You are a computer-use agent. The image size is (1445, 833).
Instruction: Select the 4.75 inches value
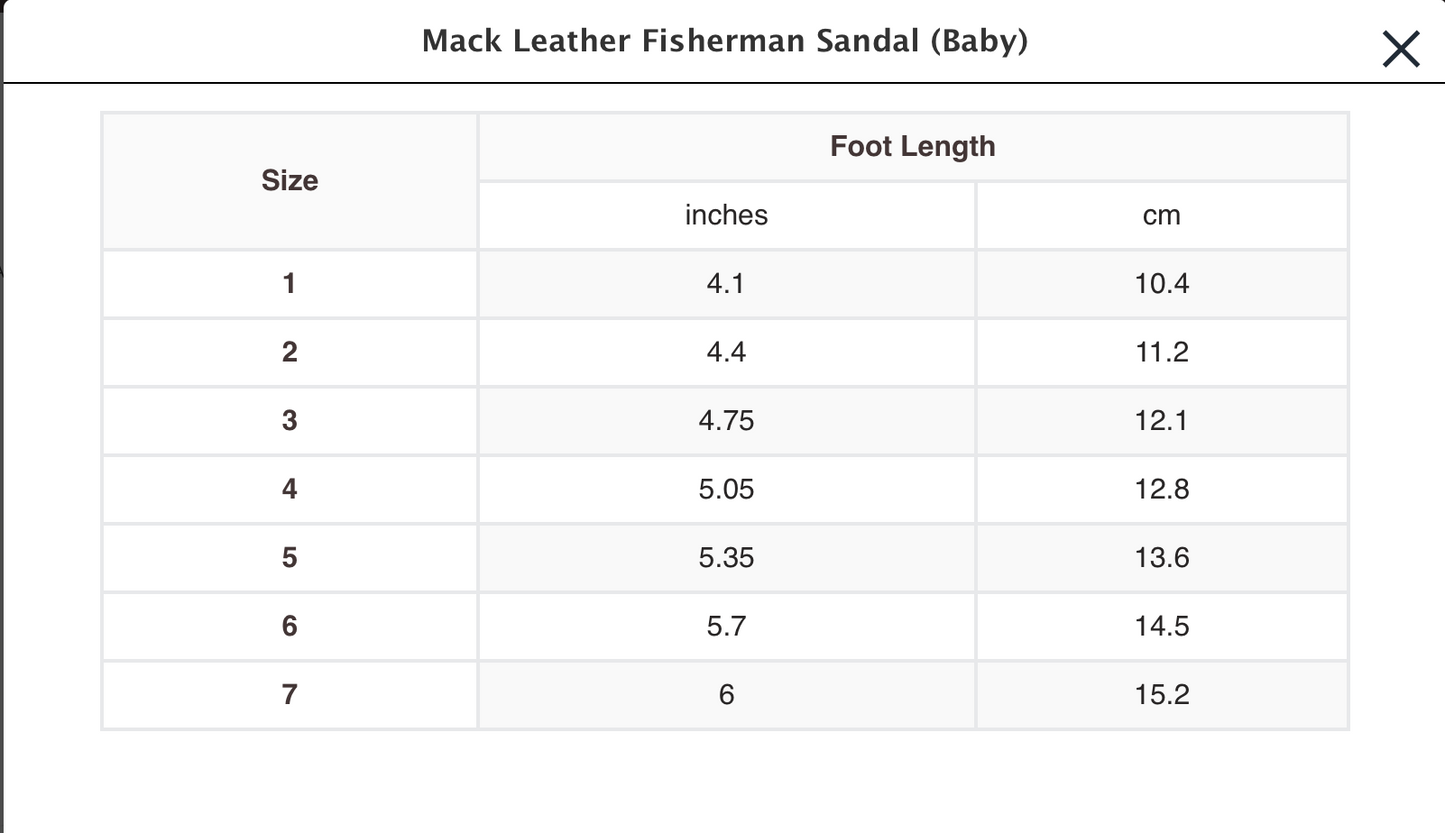pyautogui.click(x=726, y=420)
